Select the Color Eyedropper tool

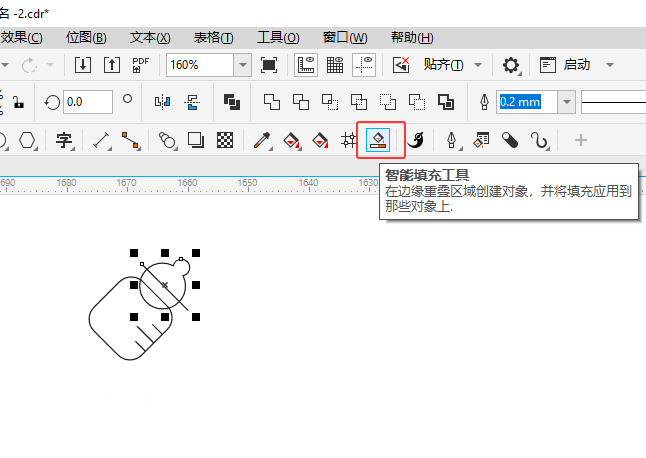coord(262,140)
